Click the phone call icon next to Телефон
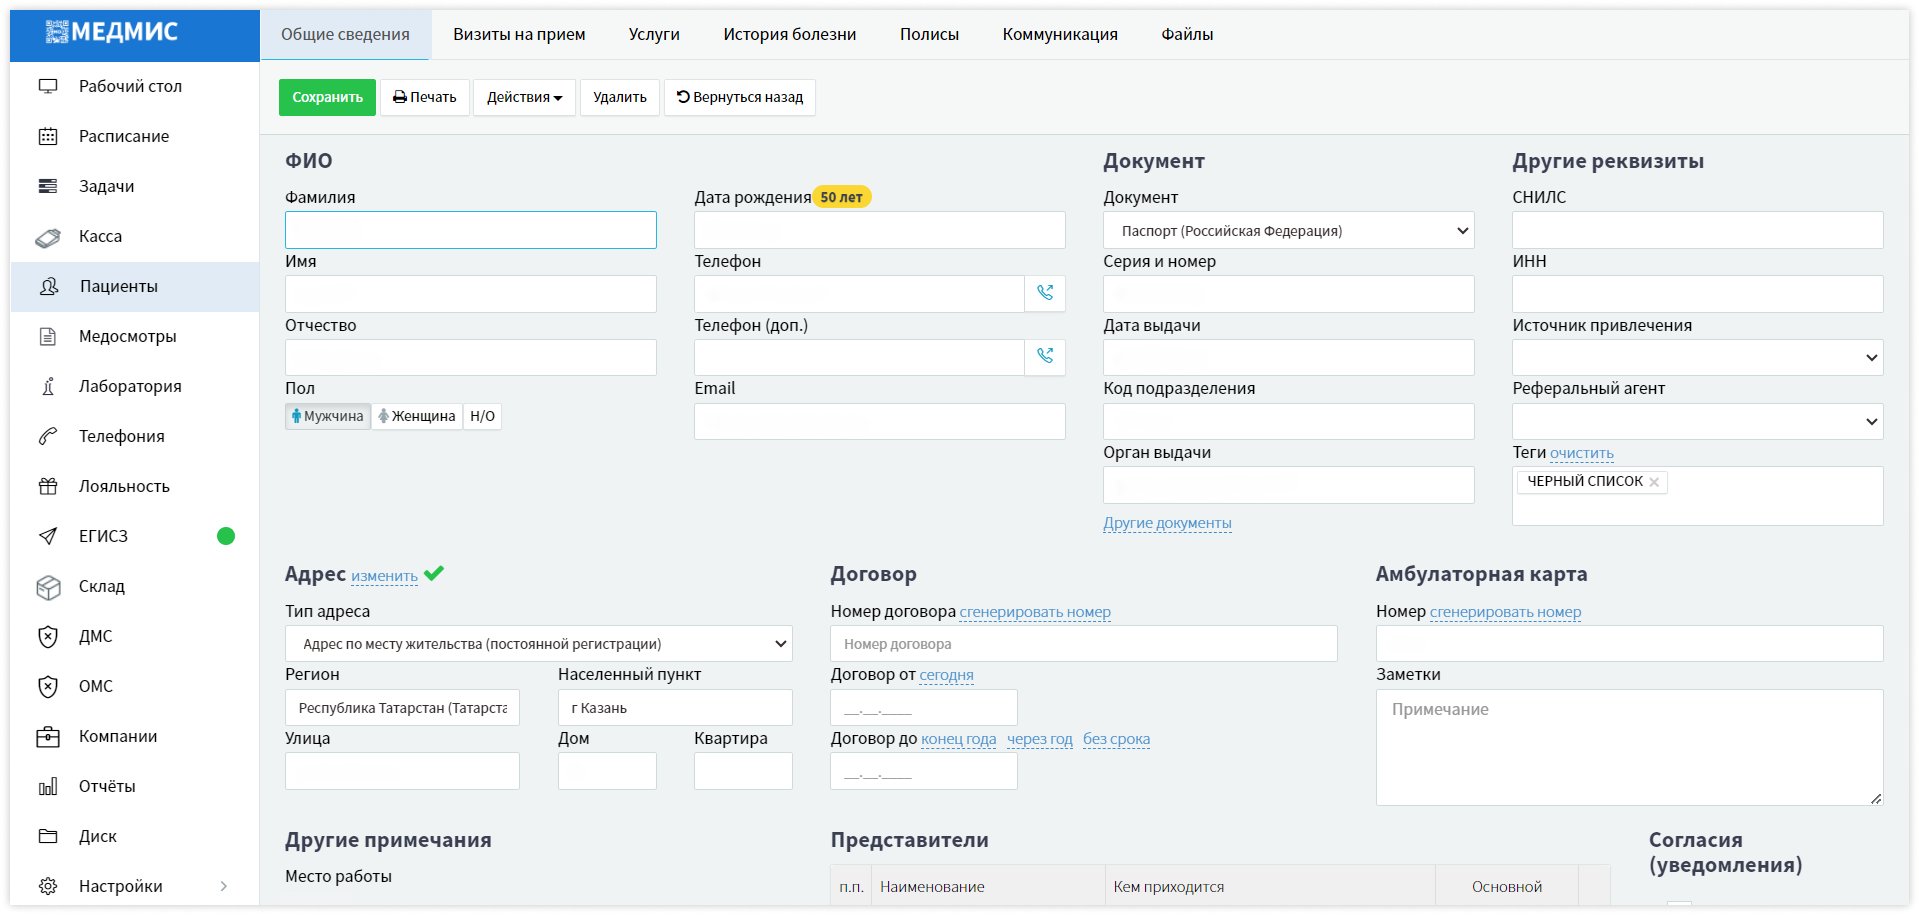 pyautogui.click(x=1045, y=293)
